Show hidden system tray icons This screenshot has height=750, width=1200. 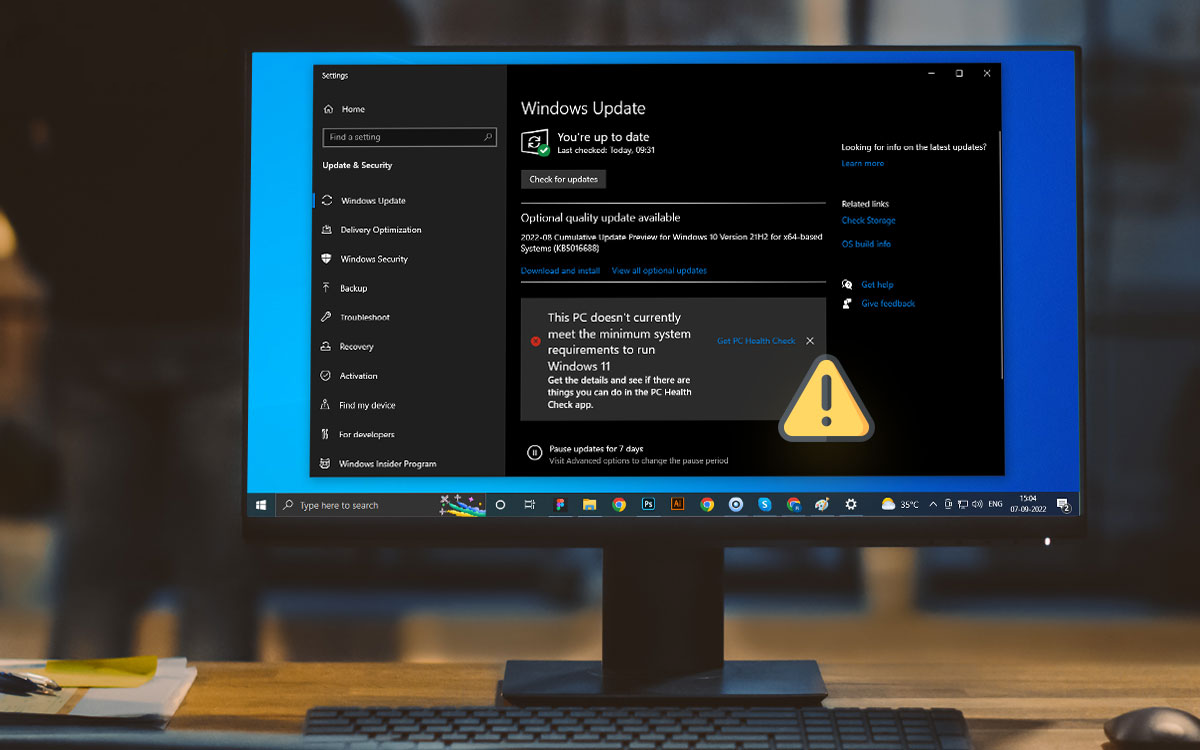(933, 505)
